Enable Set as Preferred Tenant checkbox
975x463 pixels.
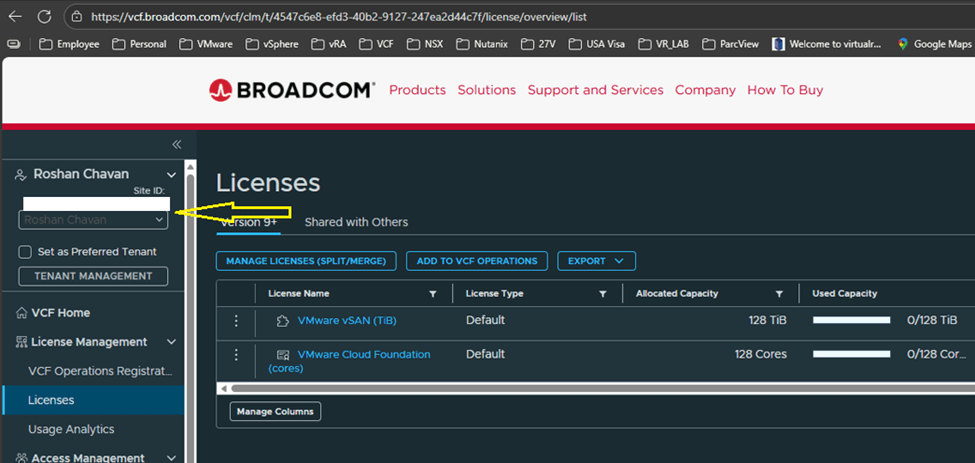click(x=26, y=252)
